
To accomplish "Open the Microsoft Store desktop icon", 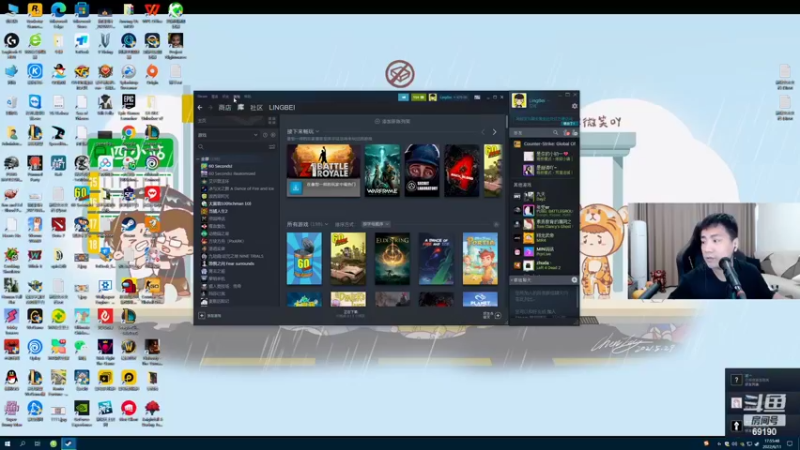I will [82, 13].
